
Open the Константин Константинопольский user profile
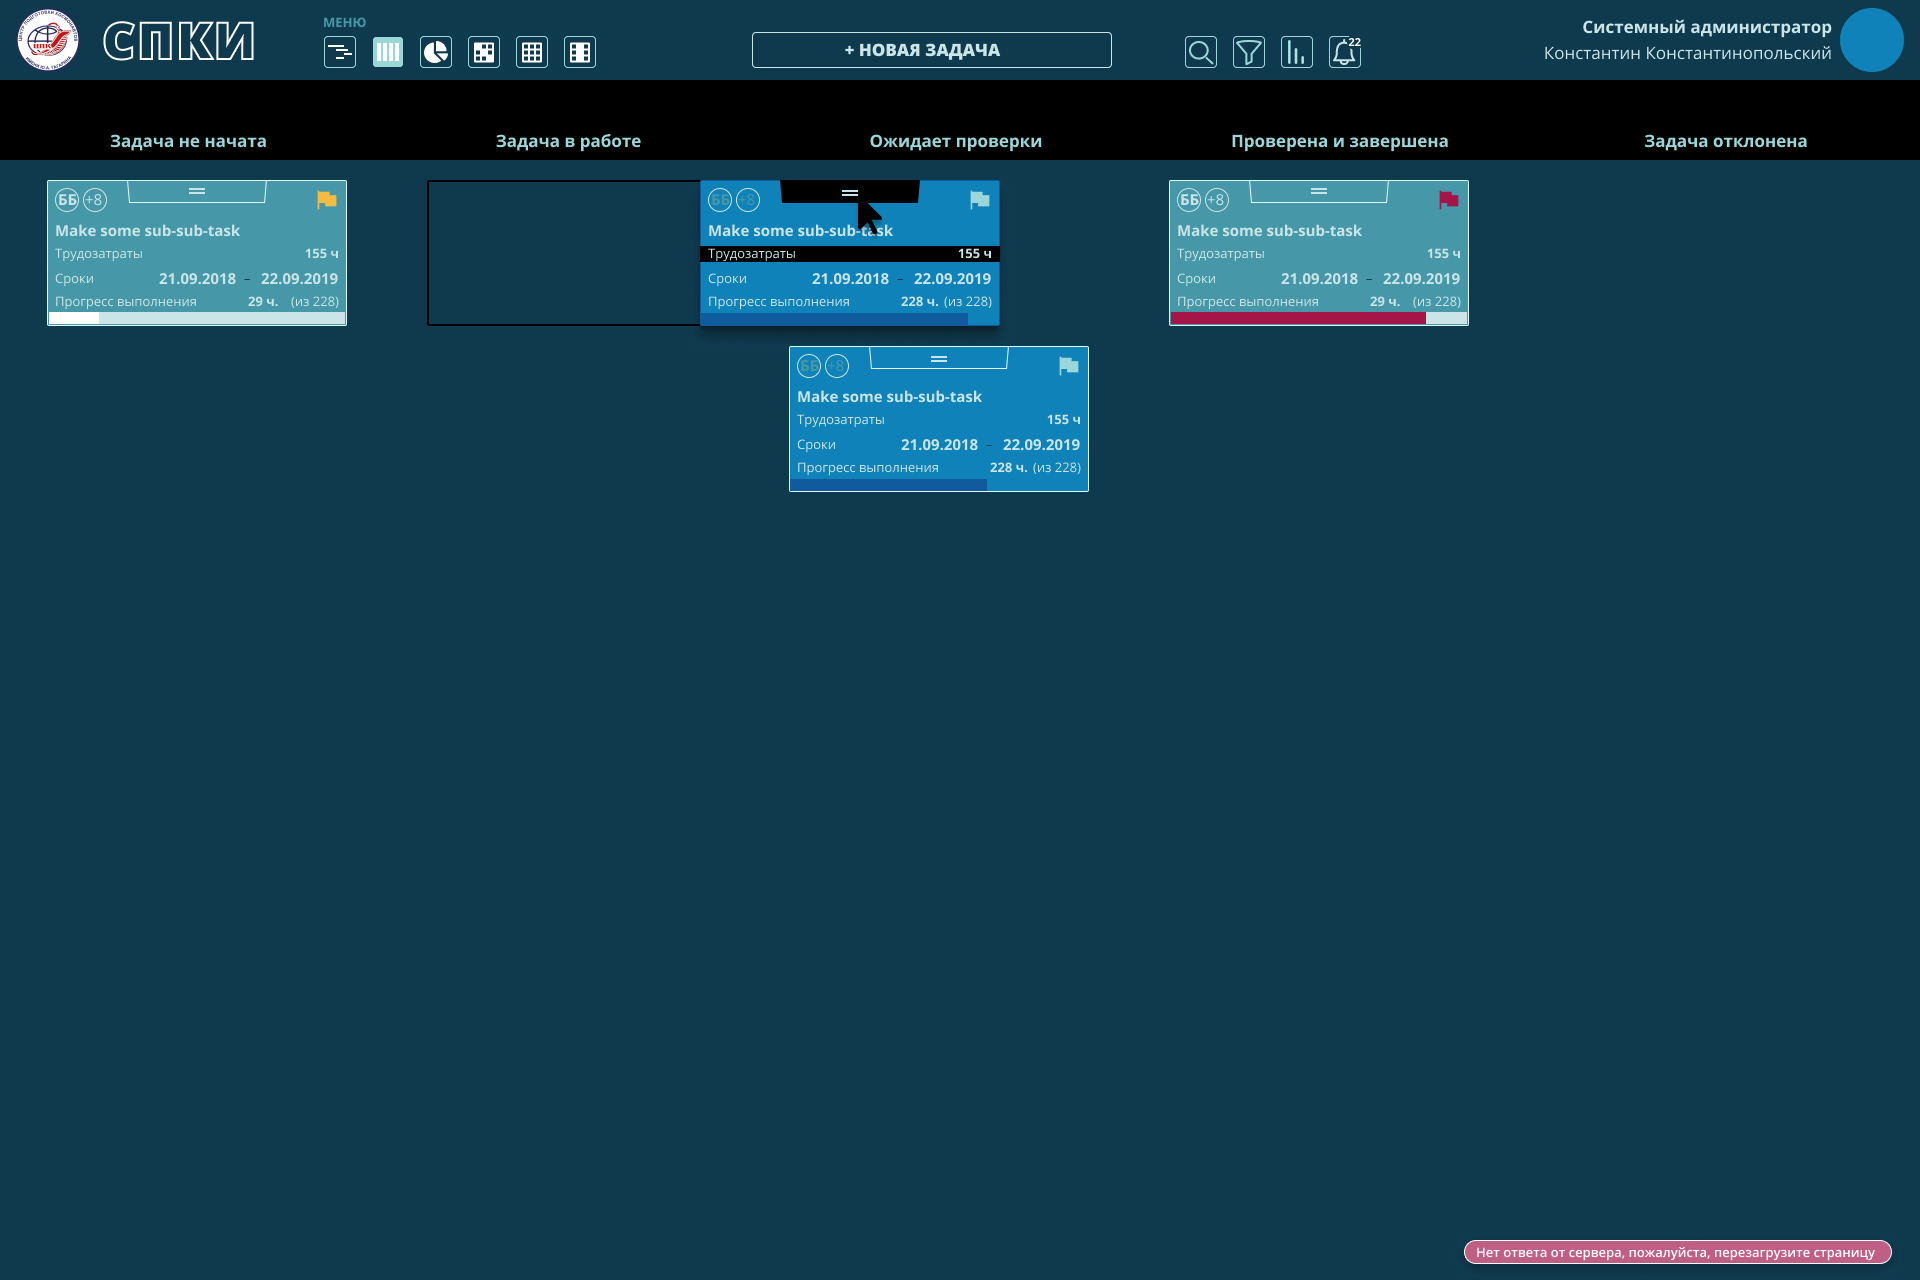pyautogui.click(x=1687, y=53)
